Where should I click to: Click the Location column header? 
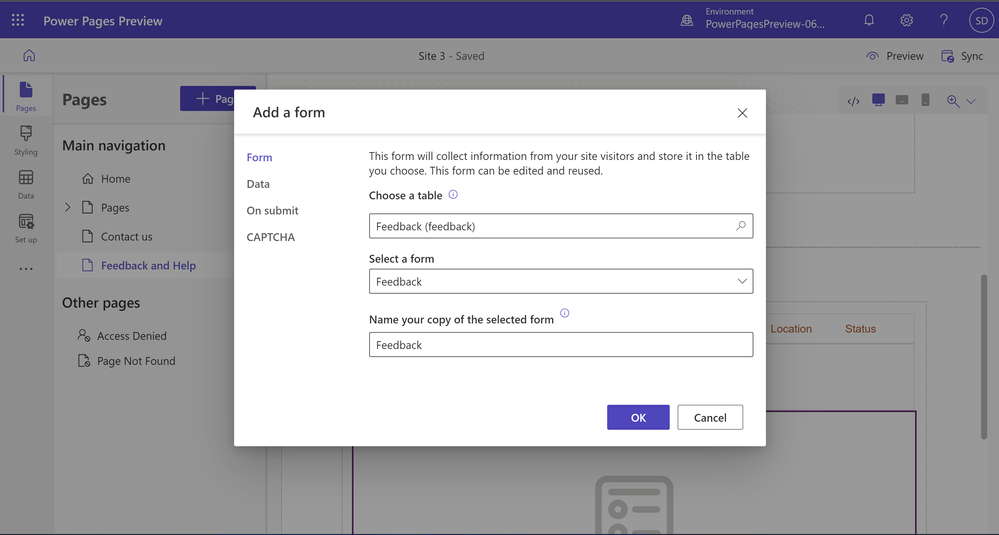[x=791, y=329]
